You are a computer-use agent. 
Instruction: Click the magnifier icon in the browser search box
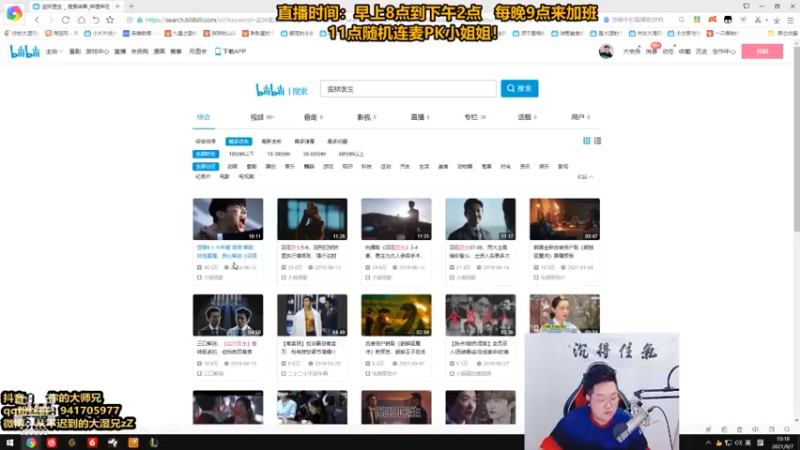point(681,20)
